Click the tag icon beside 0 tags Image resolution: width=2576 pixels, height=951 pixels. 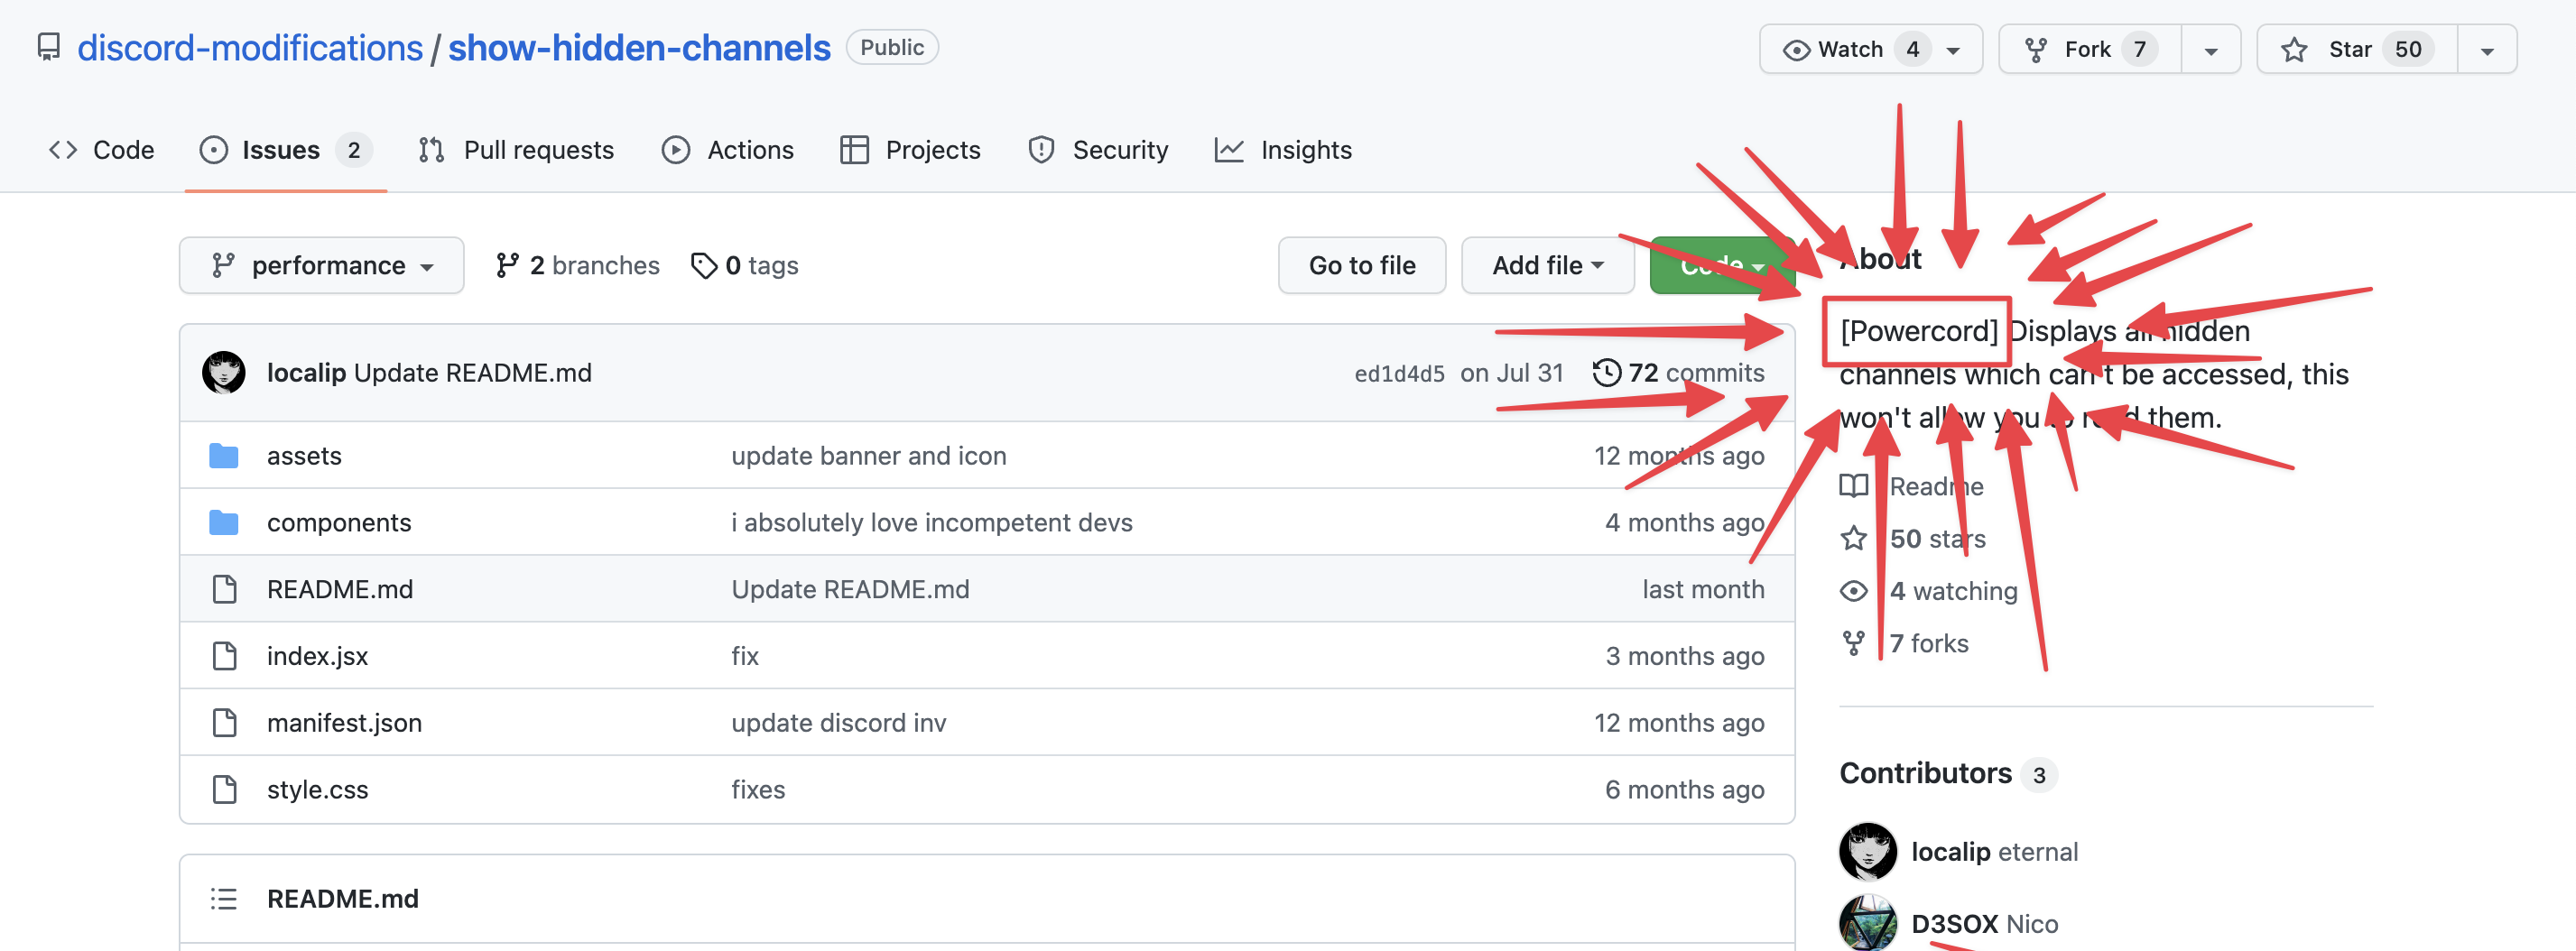tap(704, 265)
